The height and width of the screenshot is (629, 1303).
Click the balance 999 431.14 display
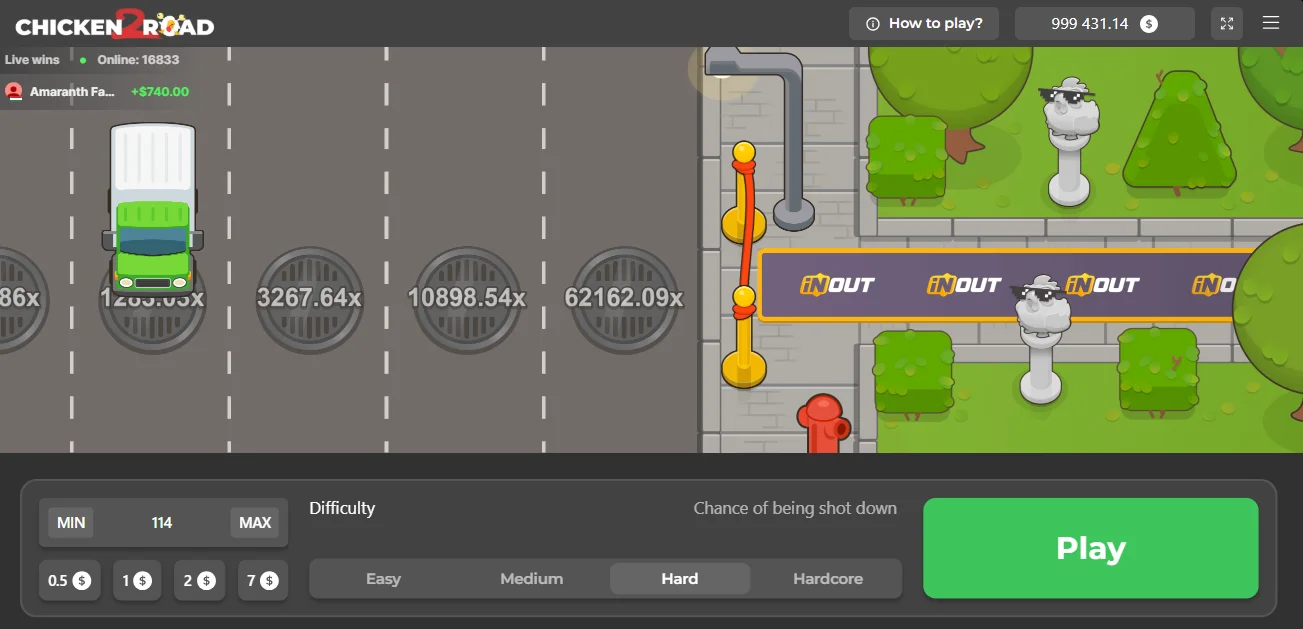(1104, 23)
